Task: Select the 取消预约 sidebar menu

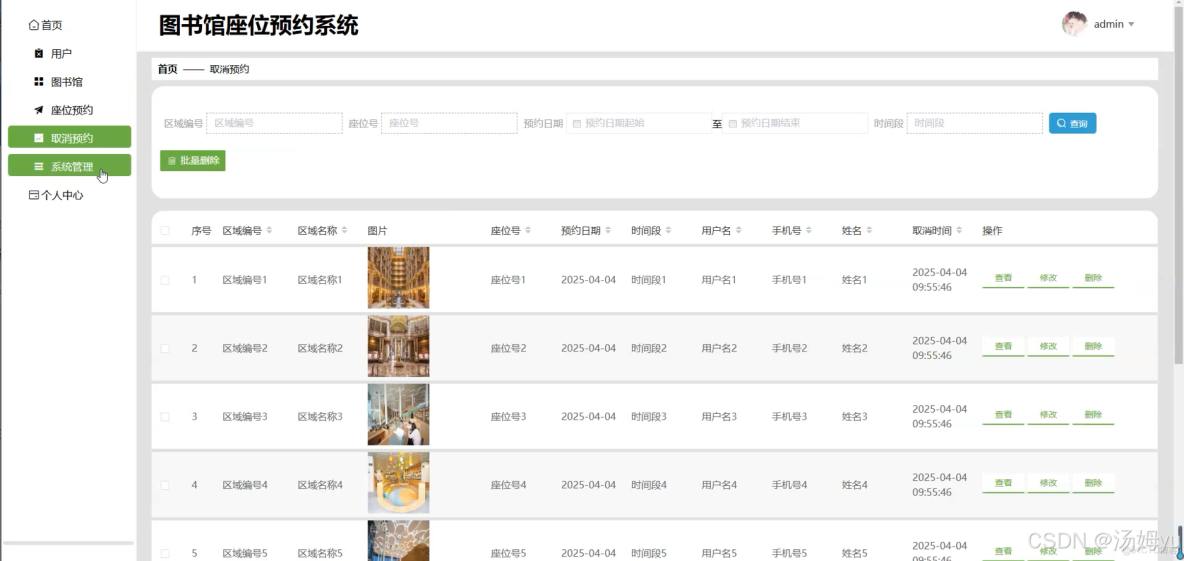Action: (69, 137)
